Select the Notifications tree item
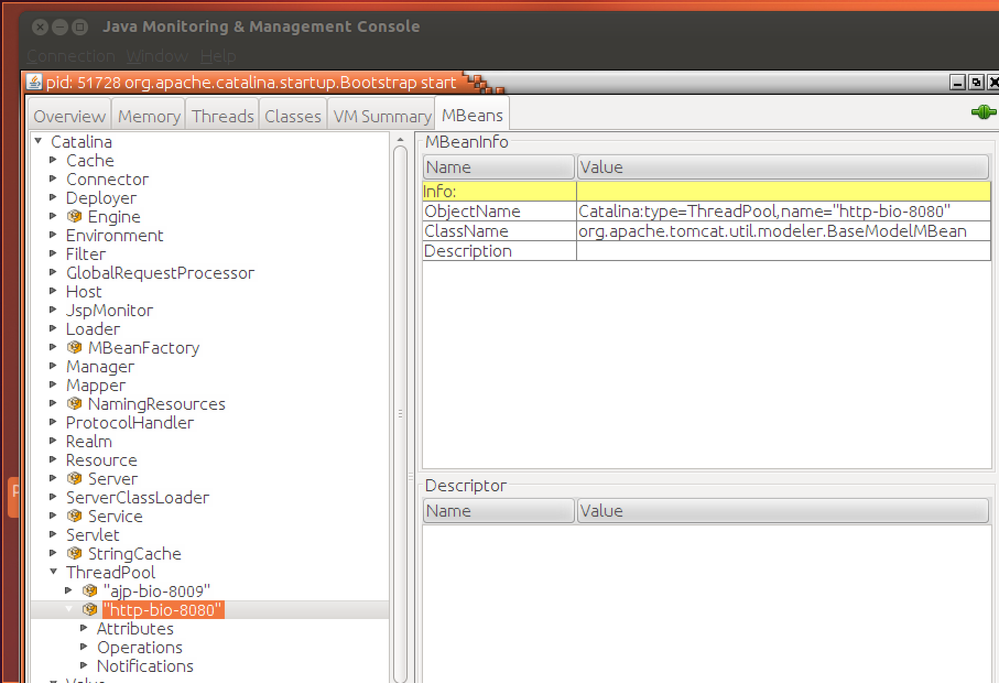Screen dimensions: 999x683 coord(145,666)
